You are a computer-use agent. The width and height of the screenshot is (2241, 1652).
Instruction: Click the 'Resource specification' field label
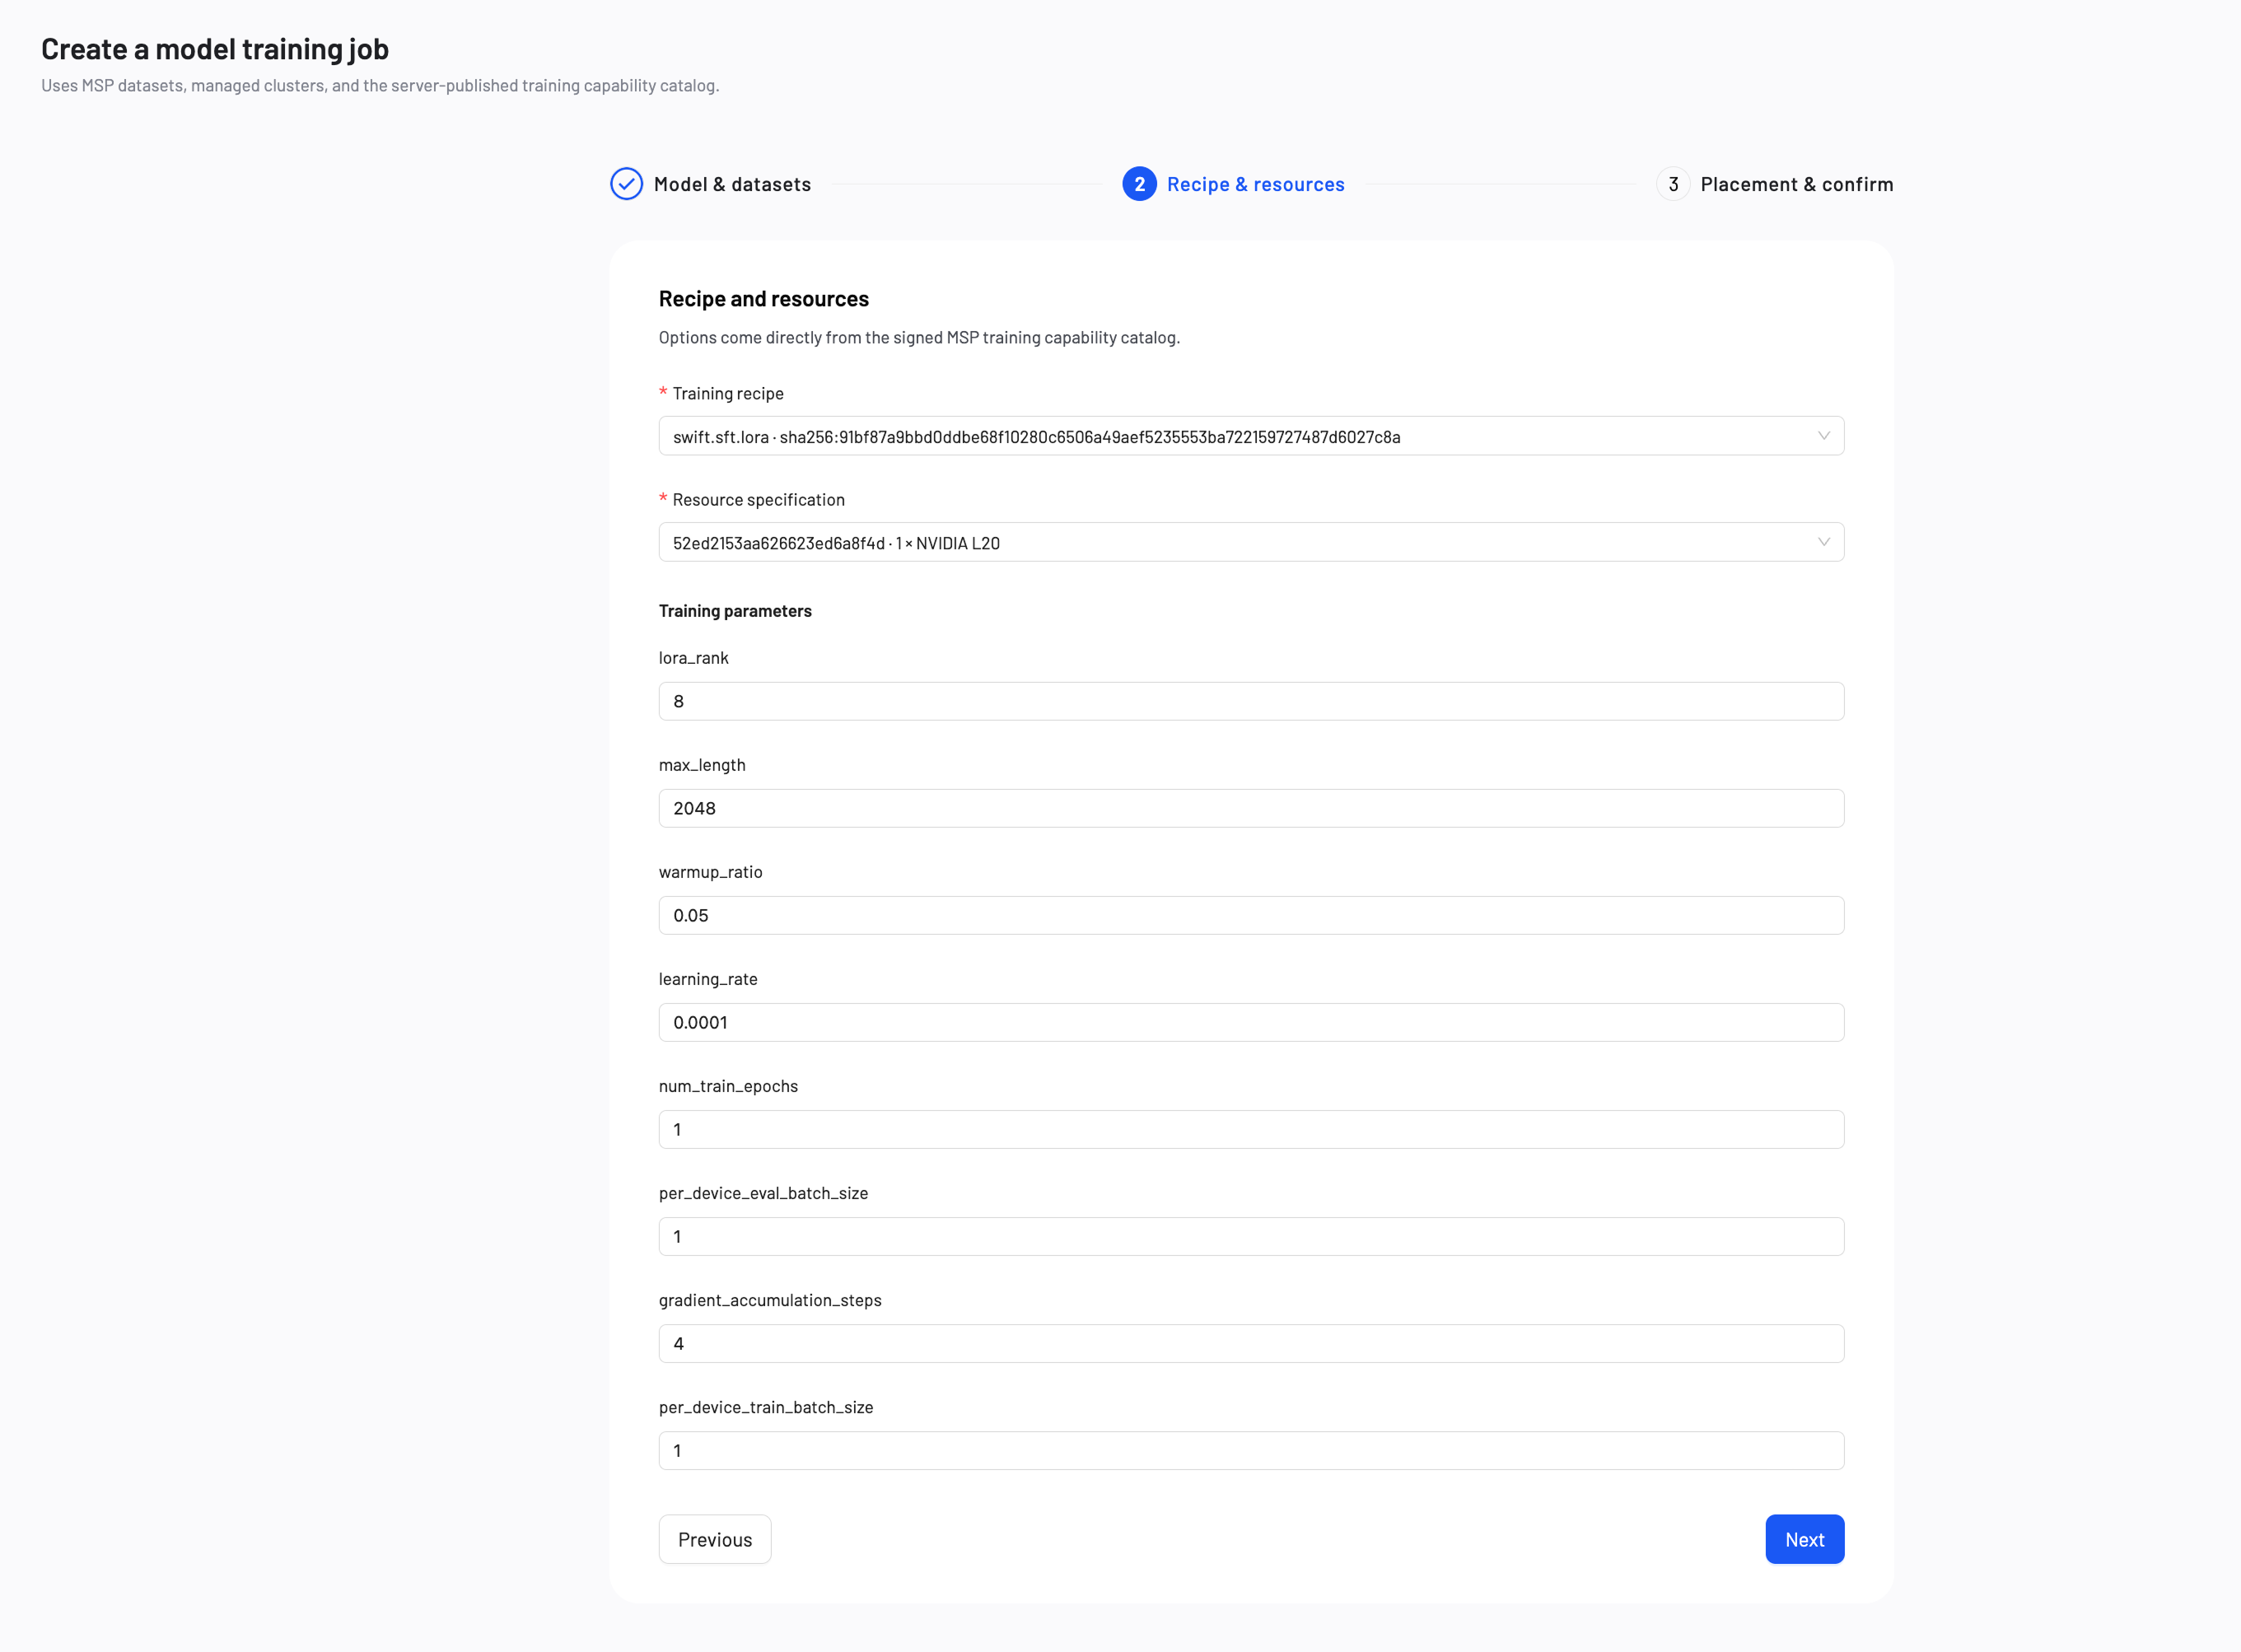tap(758, 499)
